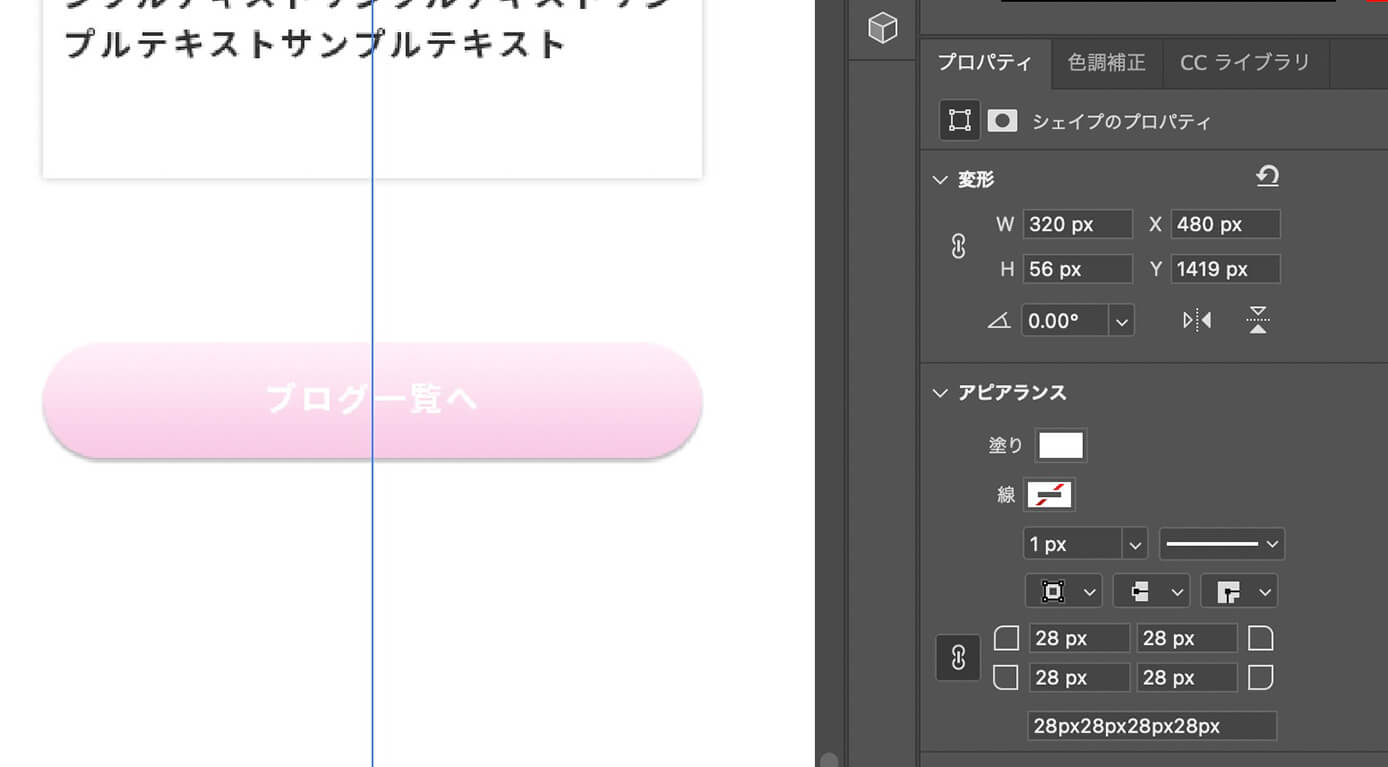Select the mask properties icon
Screen dimensions: 1388x767
[1002, 121]
